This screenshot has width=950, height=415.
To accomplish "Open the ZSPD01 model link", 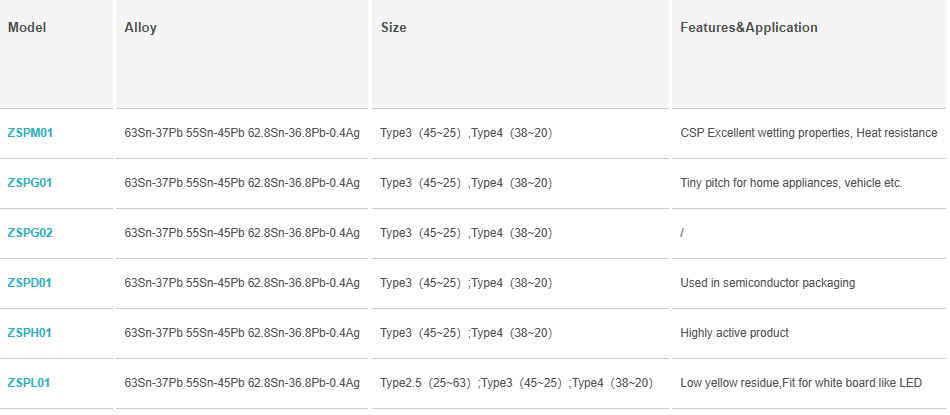I will coord(30,283).
